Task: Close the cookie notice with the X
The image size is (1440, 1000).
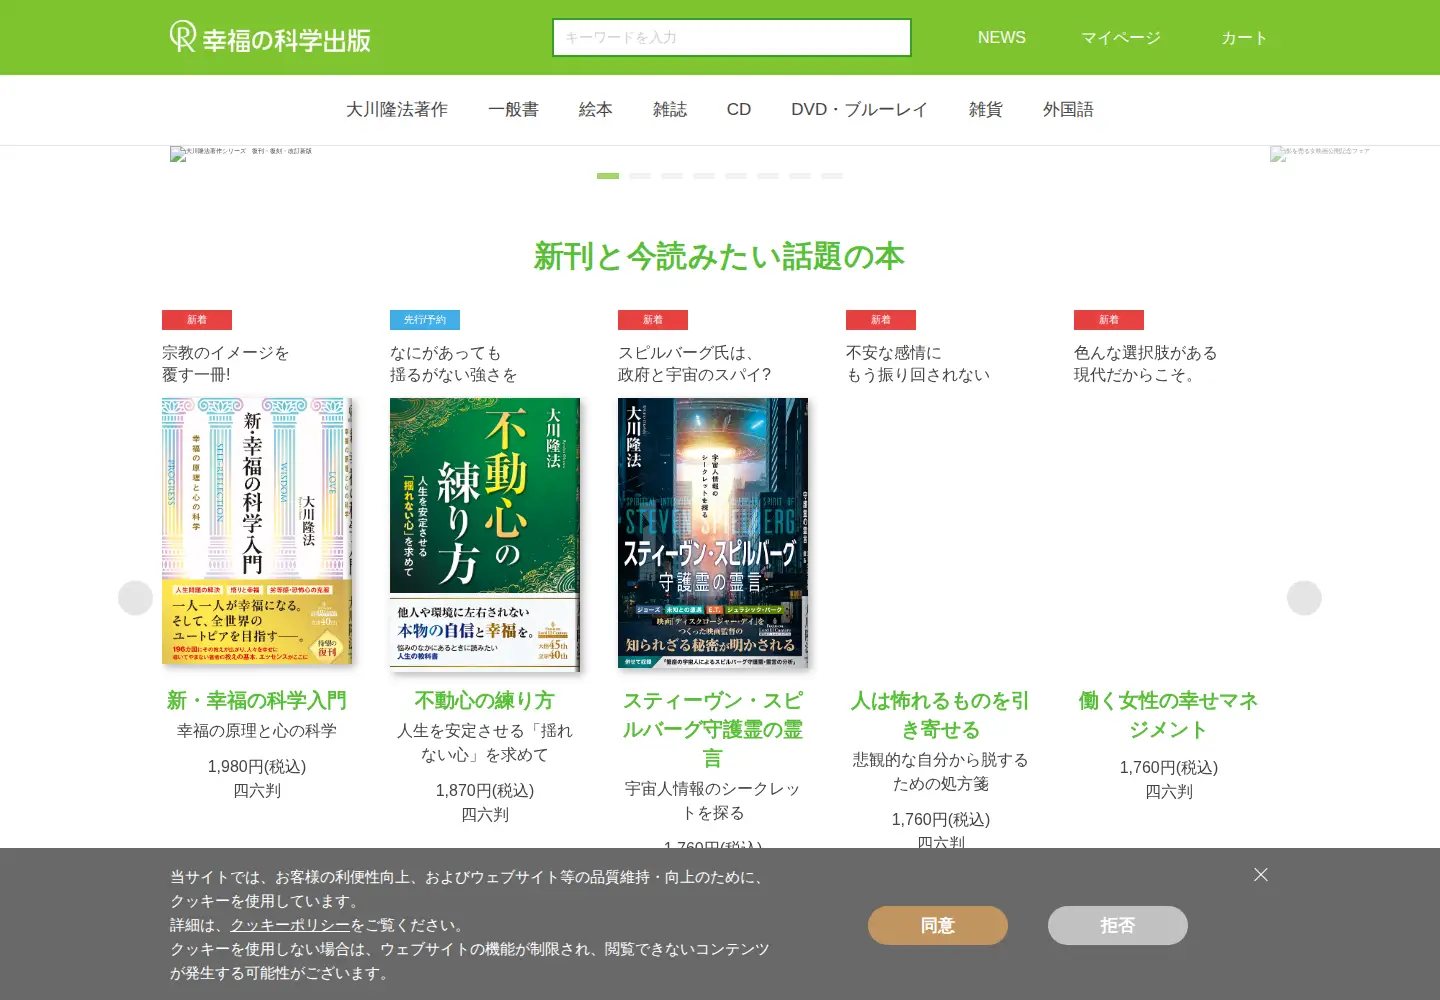Action: pos(1261,875)
